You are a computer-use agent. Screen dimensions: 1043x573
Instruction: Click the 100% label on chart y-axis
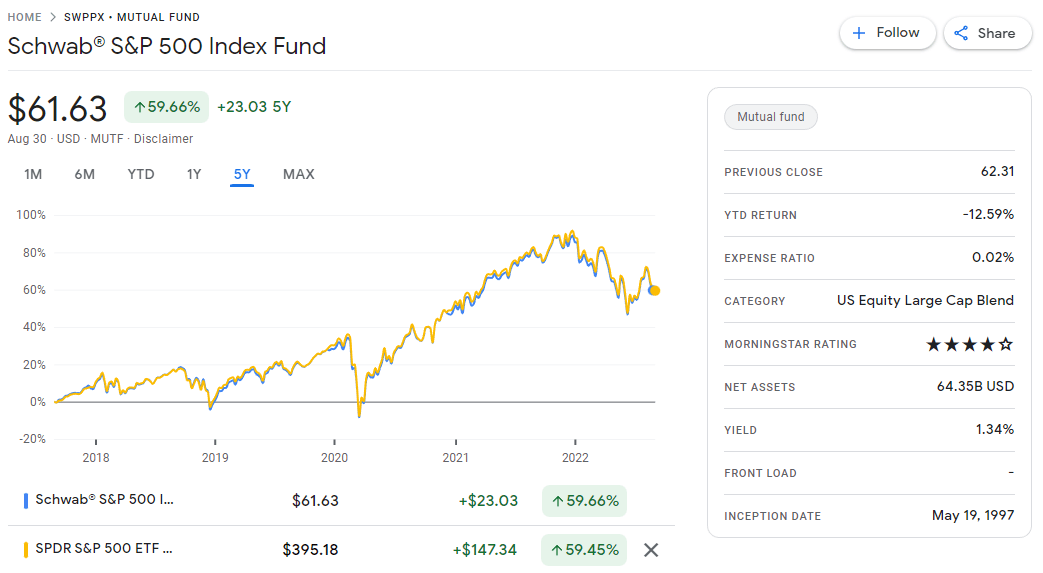pyautogui.click(x=31, y=215)
